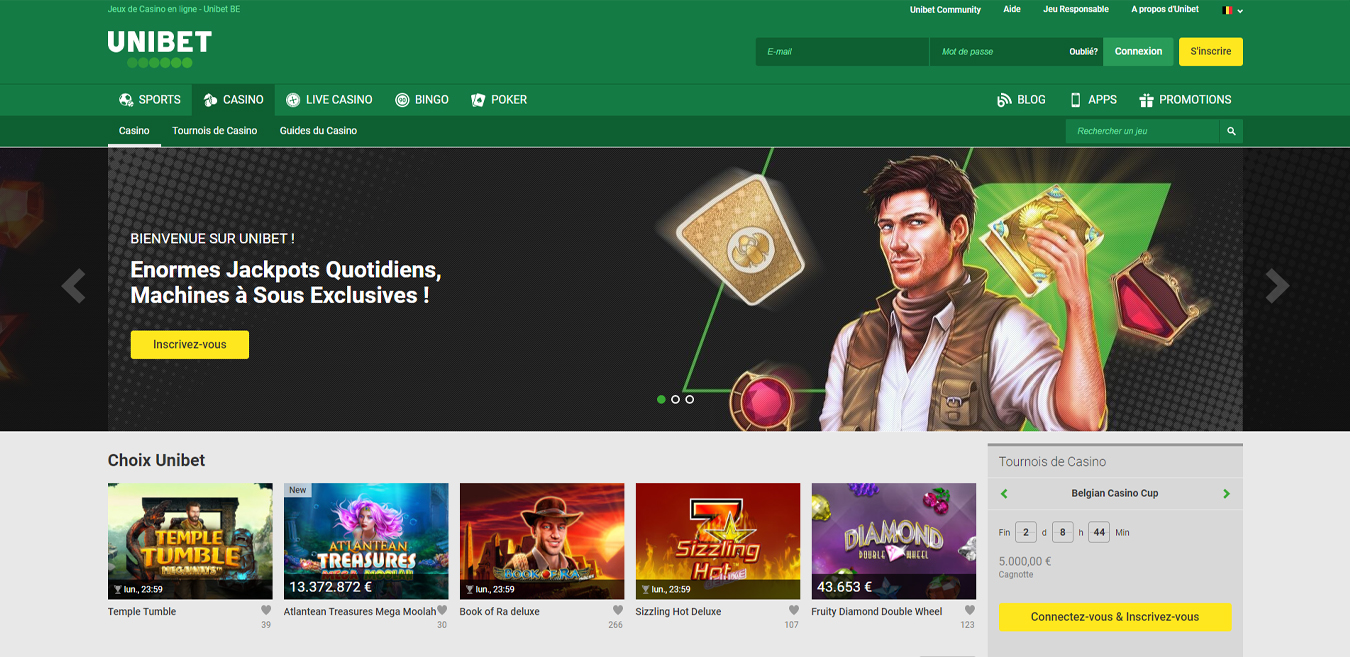Click the Choix Unibet heading
Image resolution: width=1350 pixels, height=657 pixels.
(156, 461)
